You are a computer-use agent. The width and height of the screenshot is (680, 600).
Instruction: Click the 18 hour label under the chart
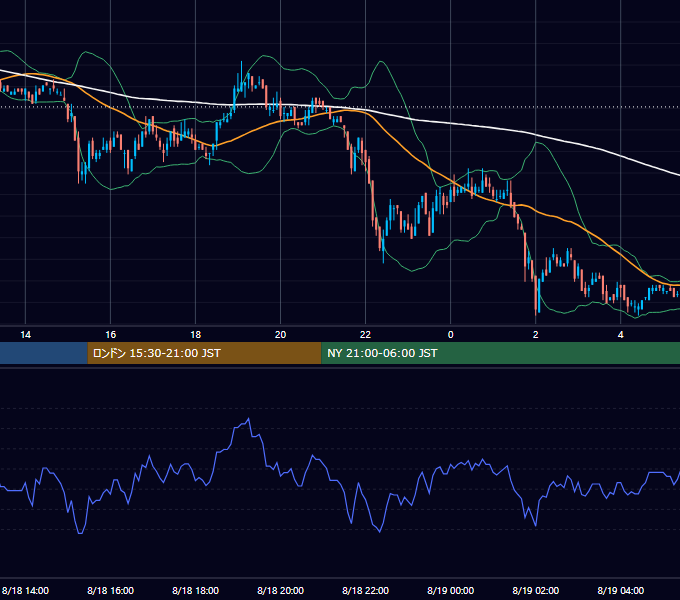point(196,335)
